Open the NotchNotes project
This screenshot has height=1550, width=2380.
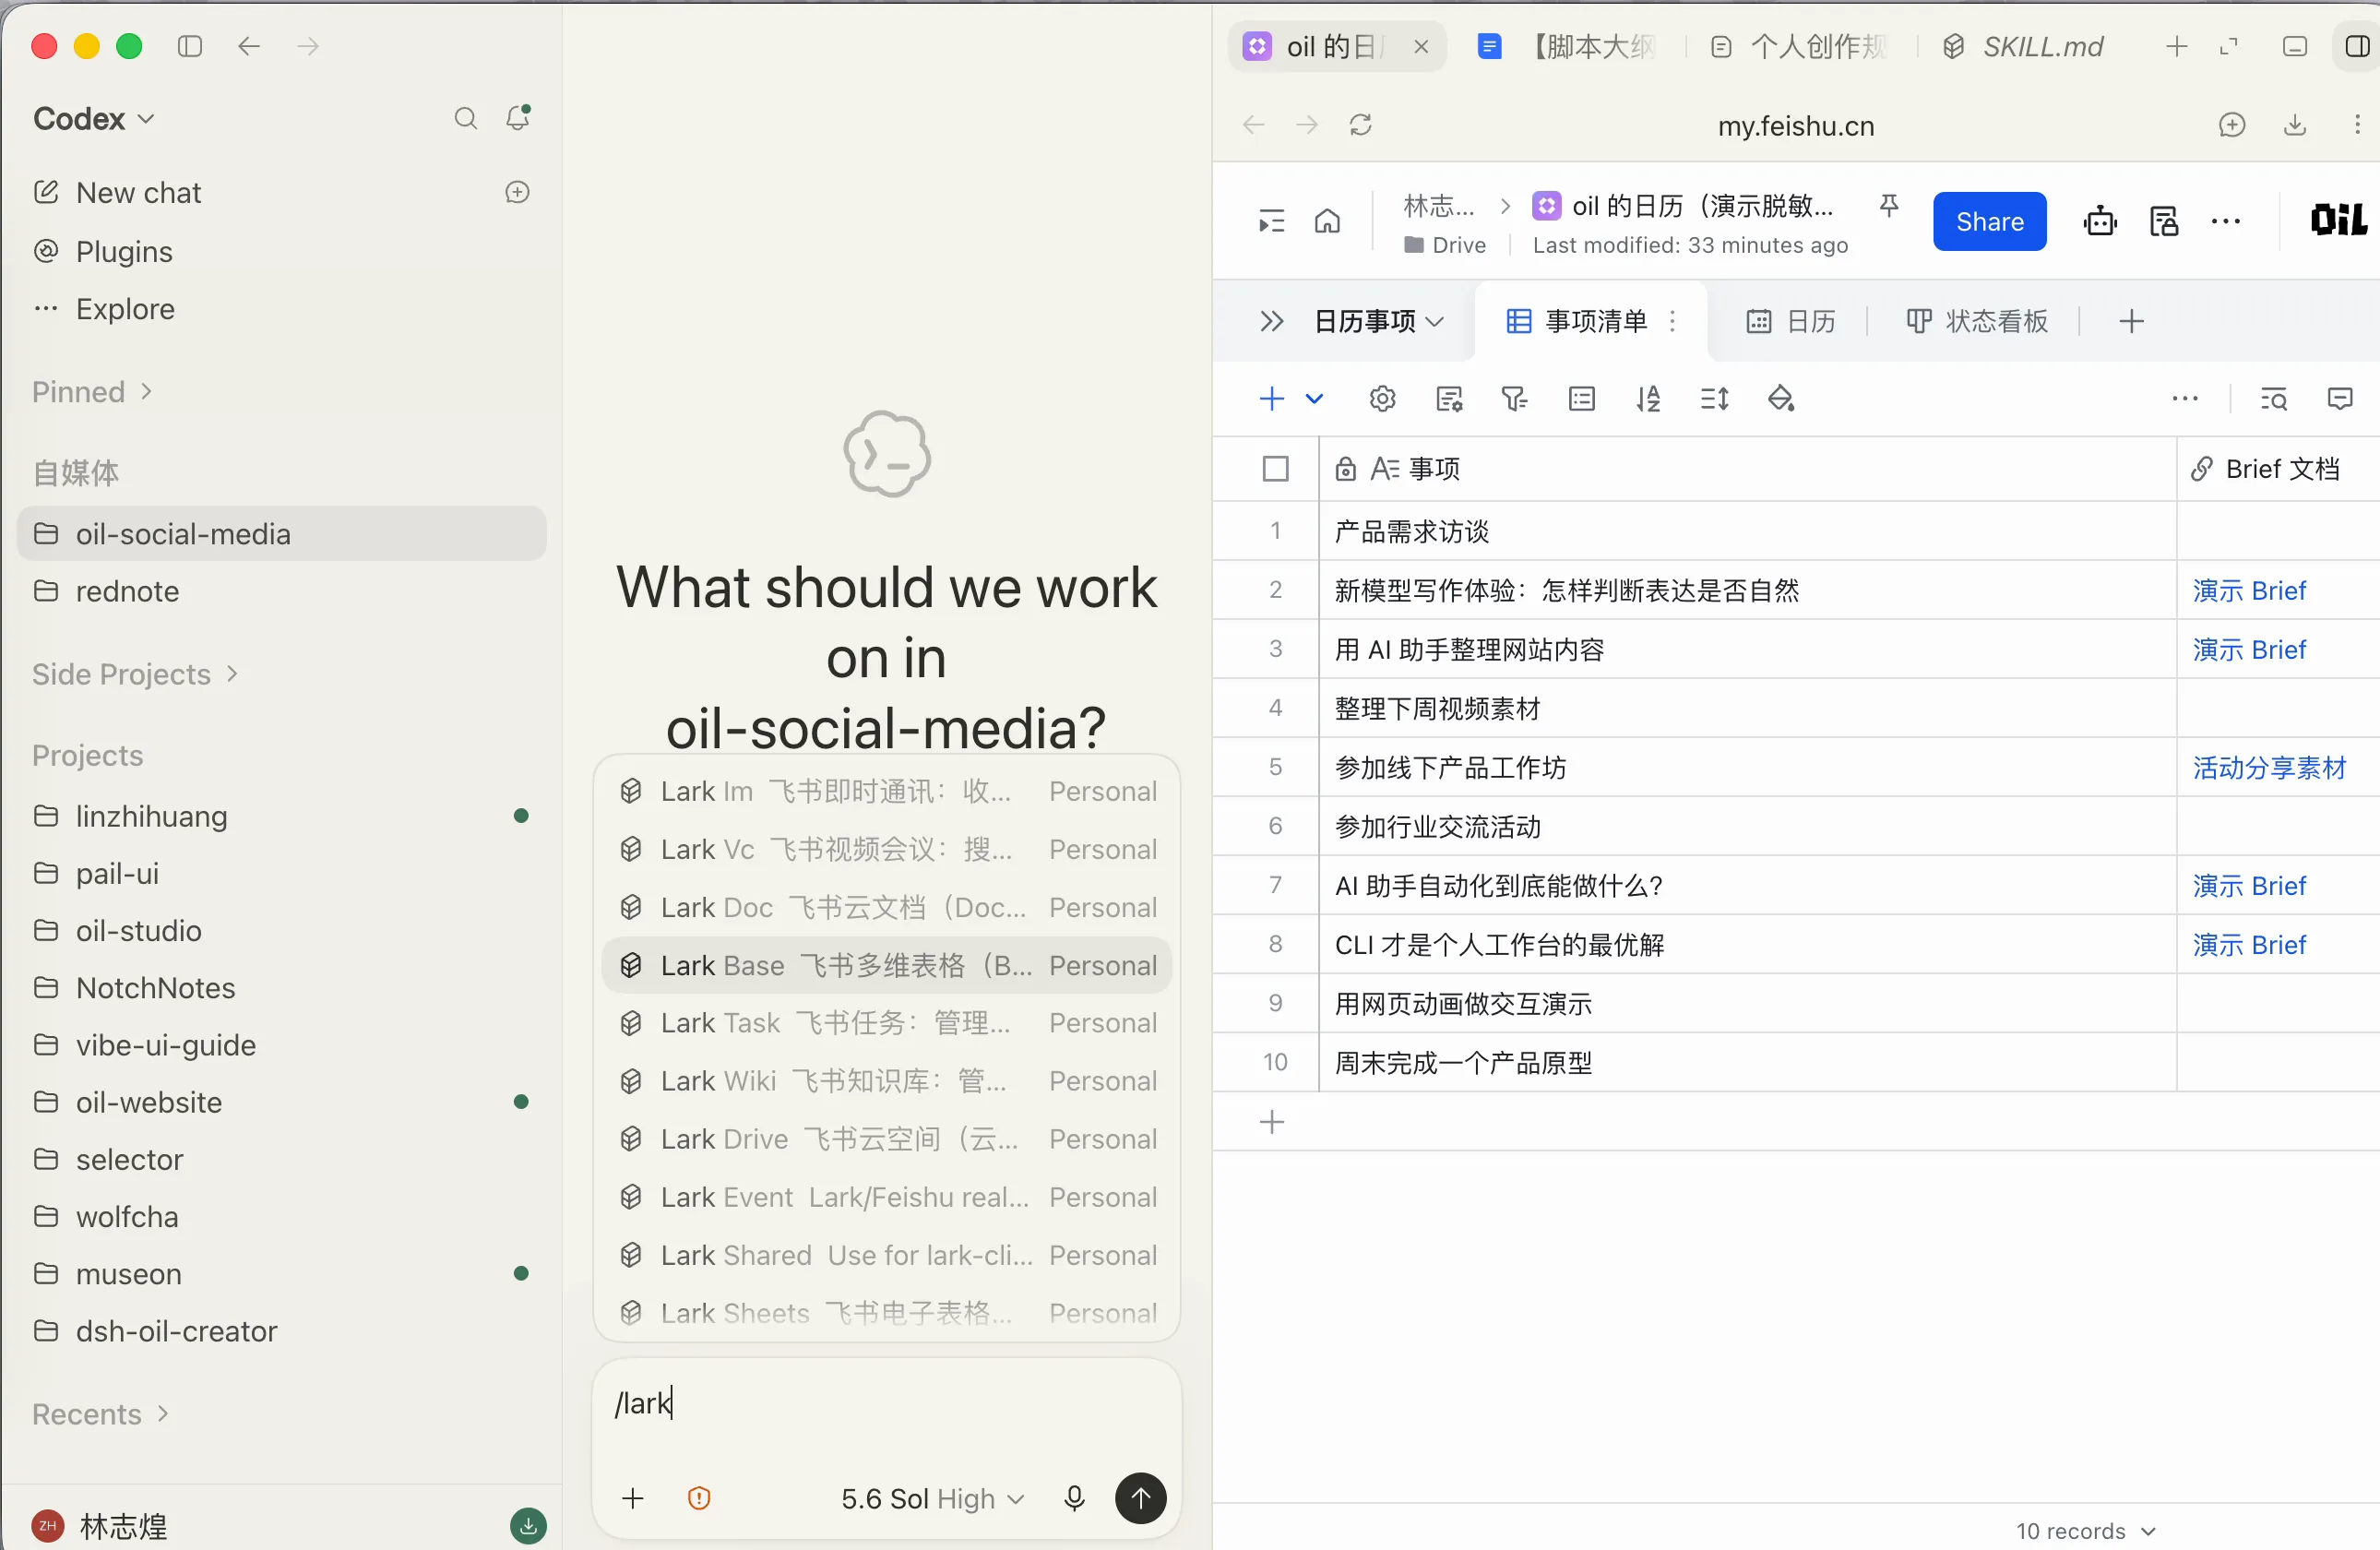pos(281,988)
